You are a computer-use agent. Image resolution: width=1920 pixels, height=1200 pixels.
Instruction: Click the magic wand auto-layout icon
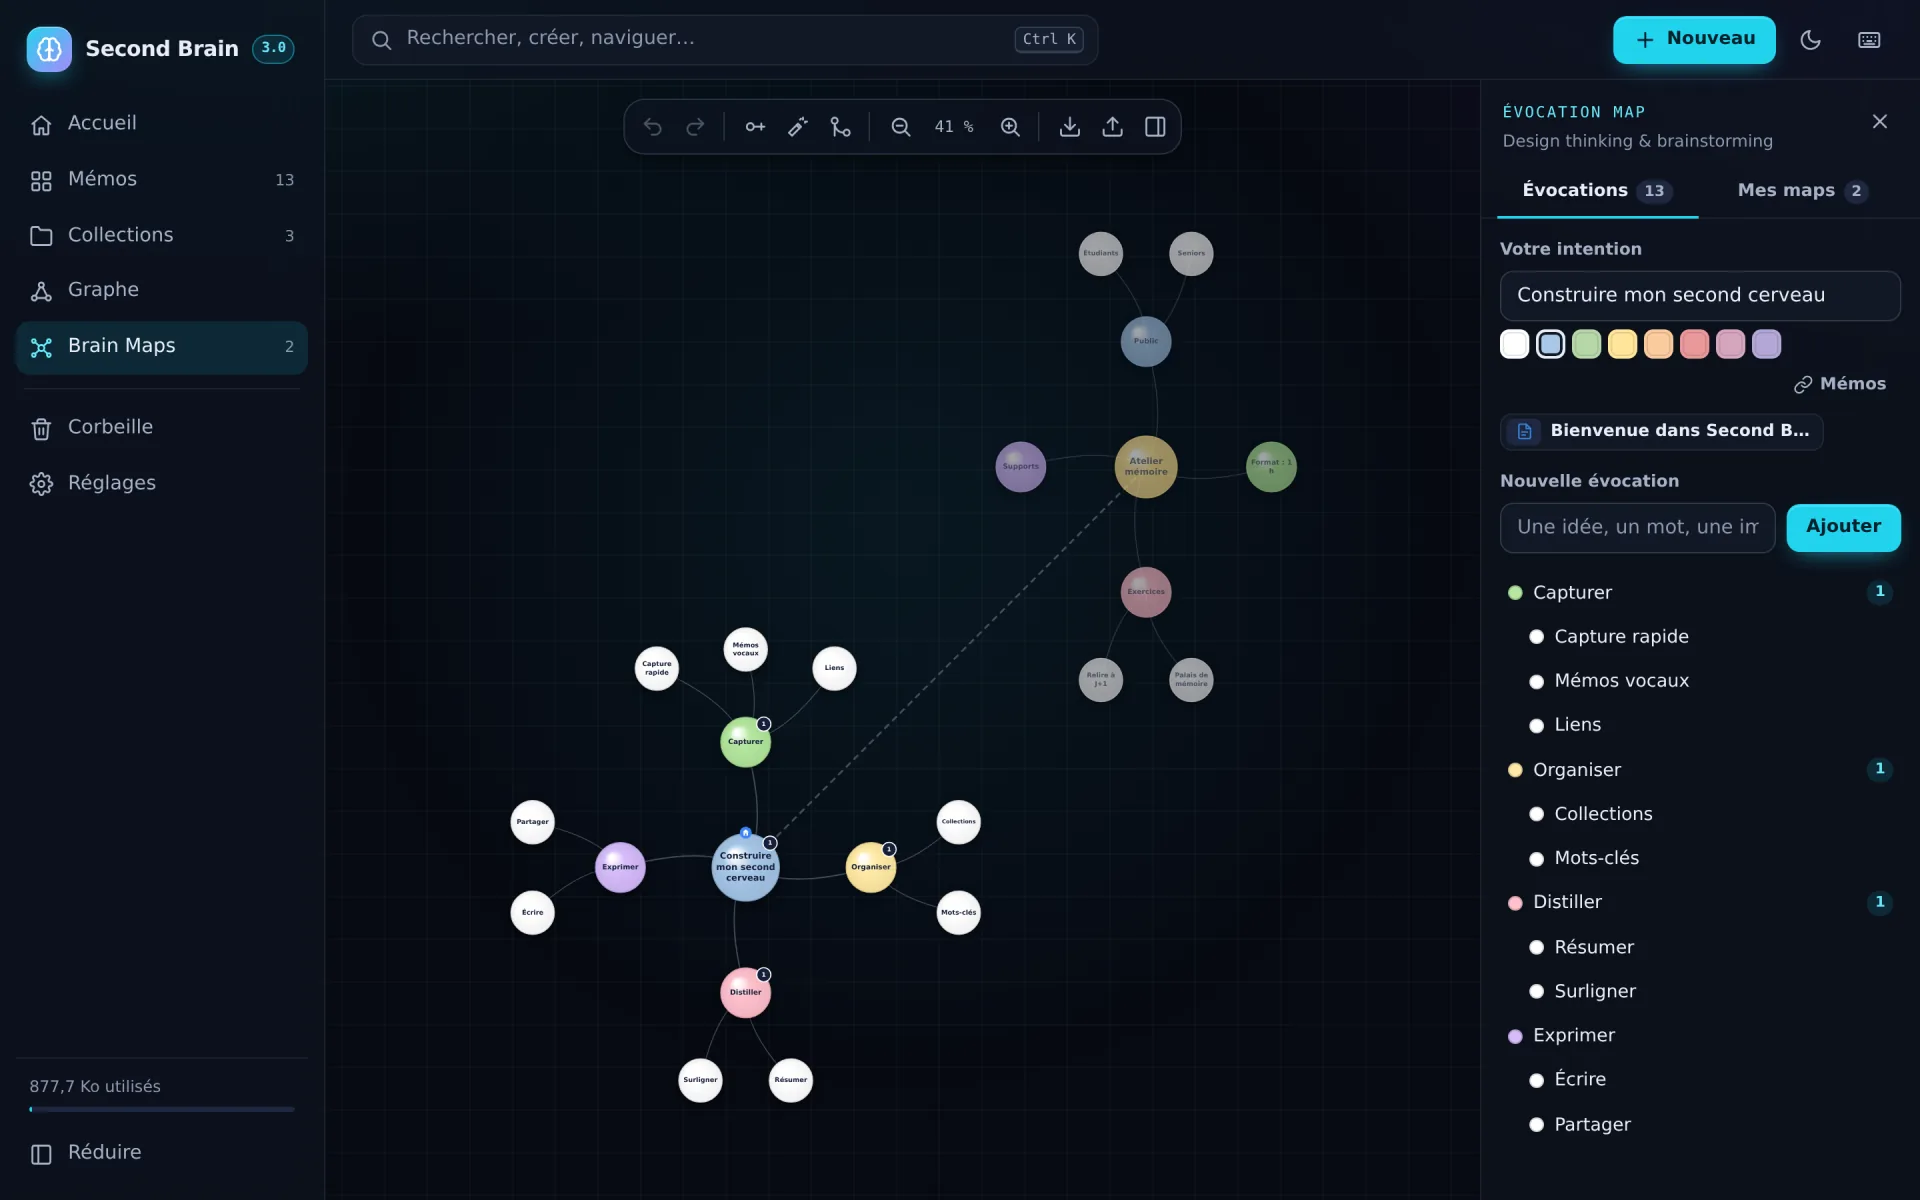[x=798, y=127]
